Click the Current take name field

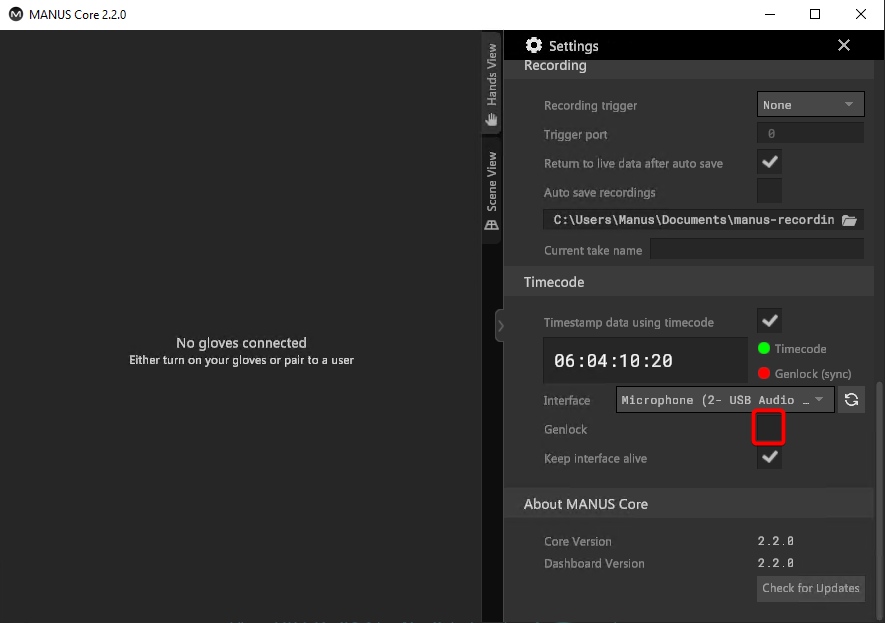pos(756,250)
